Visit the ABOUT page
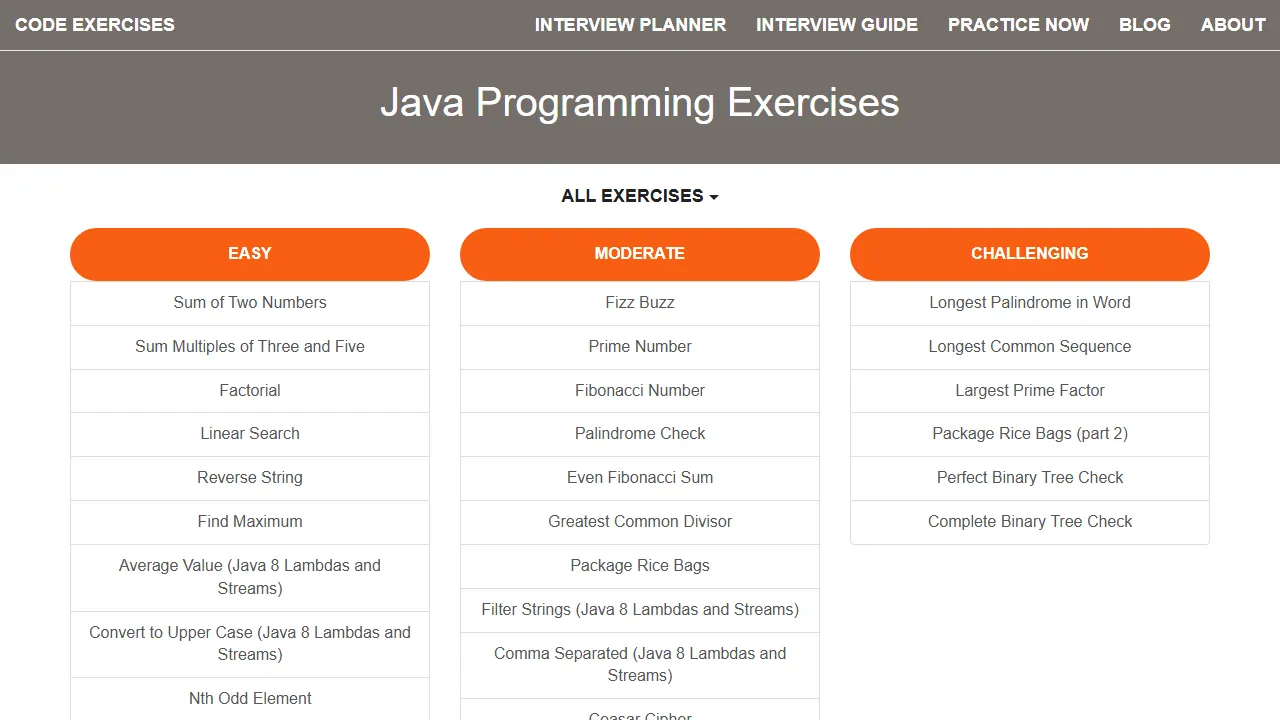The image size is (1280, 720). click(1233, 24)
